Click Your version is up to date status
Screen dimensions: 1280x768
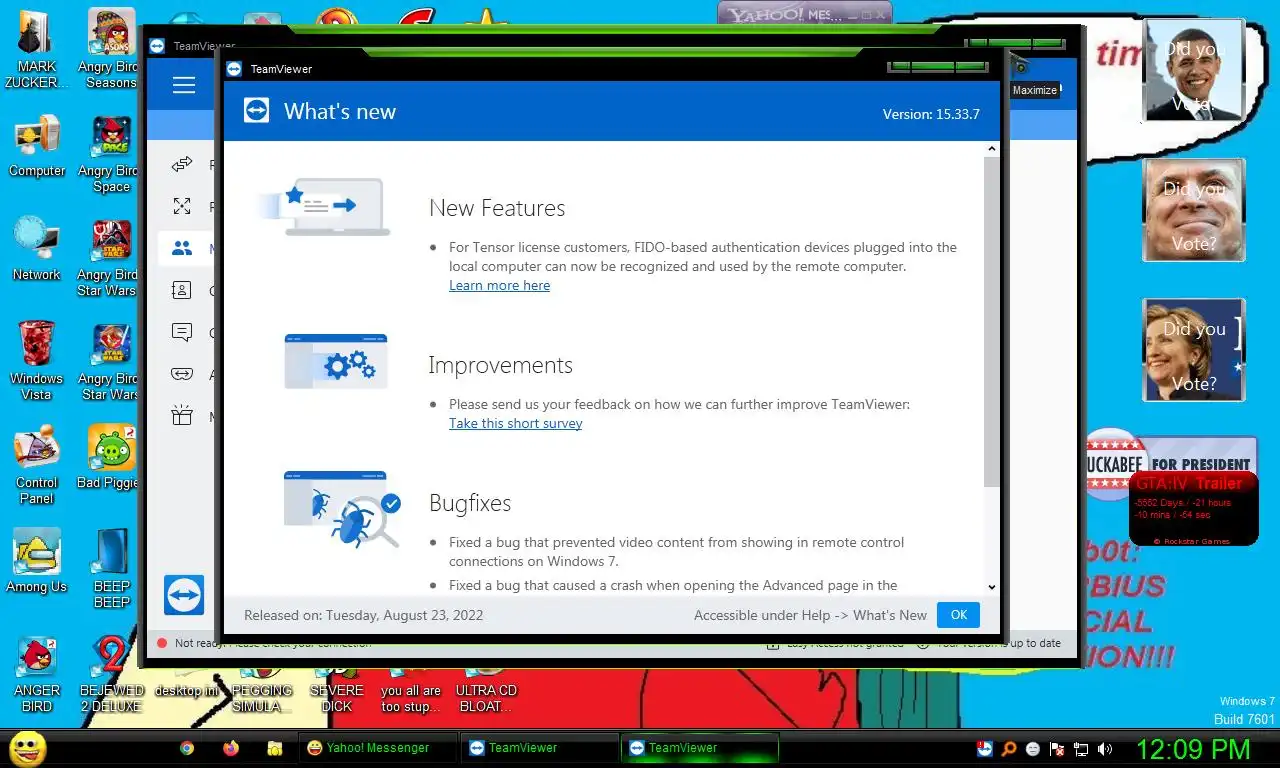pos(998,643)
